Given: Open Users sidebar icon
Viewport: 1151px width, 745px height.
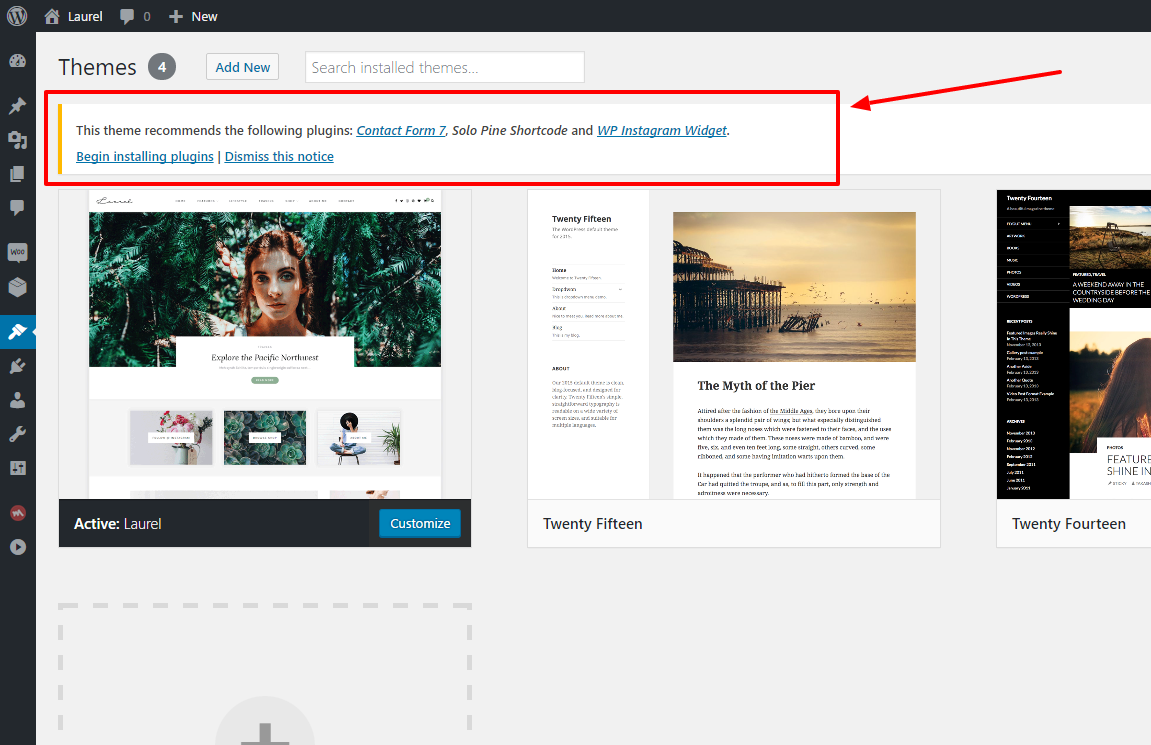Looking at the screenshot, I should pyautogui.click(x=18, y=400).
